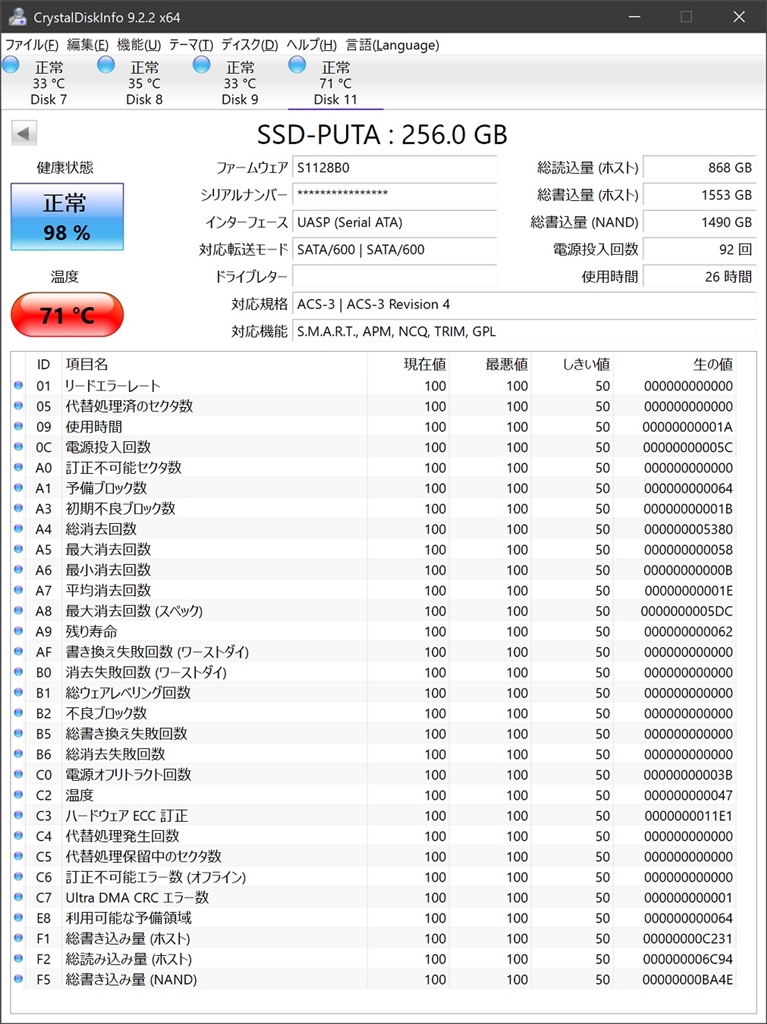Select the B0 消去失敗回数 (ワーストダイ) row
The image size is (767, 1024).
pos(374,673)
